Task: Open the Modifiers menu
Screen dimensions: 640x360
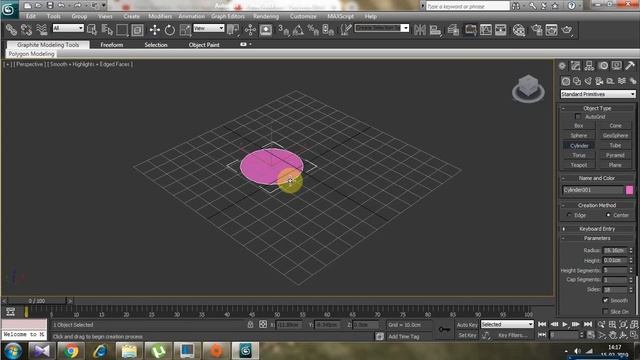Action: click(x=160, y=16)
